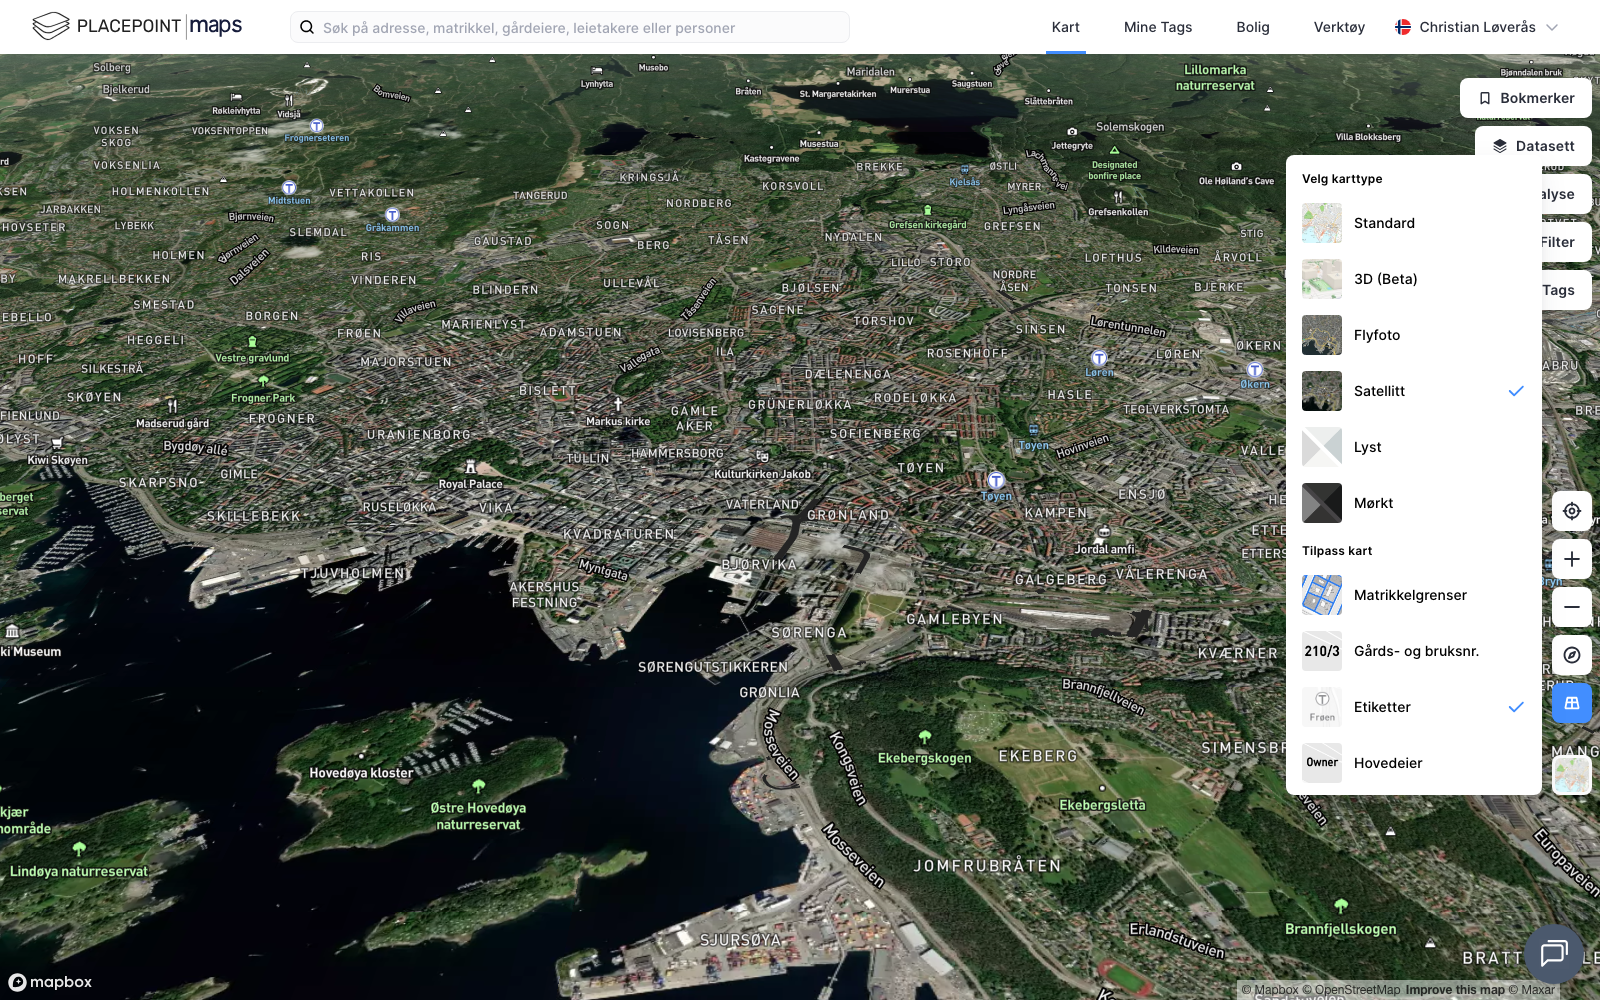Click the Jordal amfi stadium icon
The image size is (1600, 1000).
click(1104, 532)
